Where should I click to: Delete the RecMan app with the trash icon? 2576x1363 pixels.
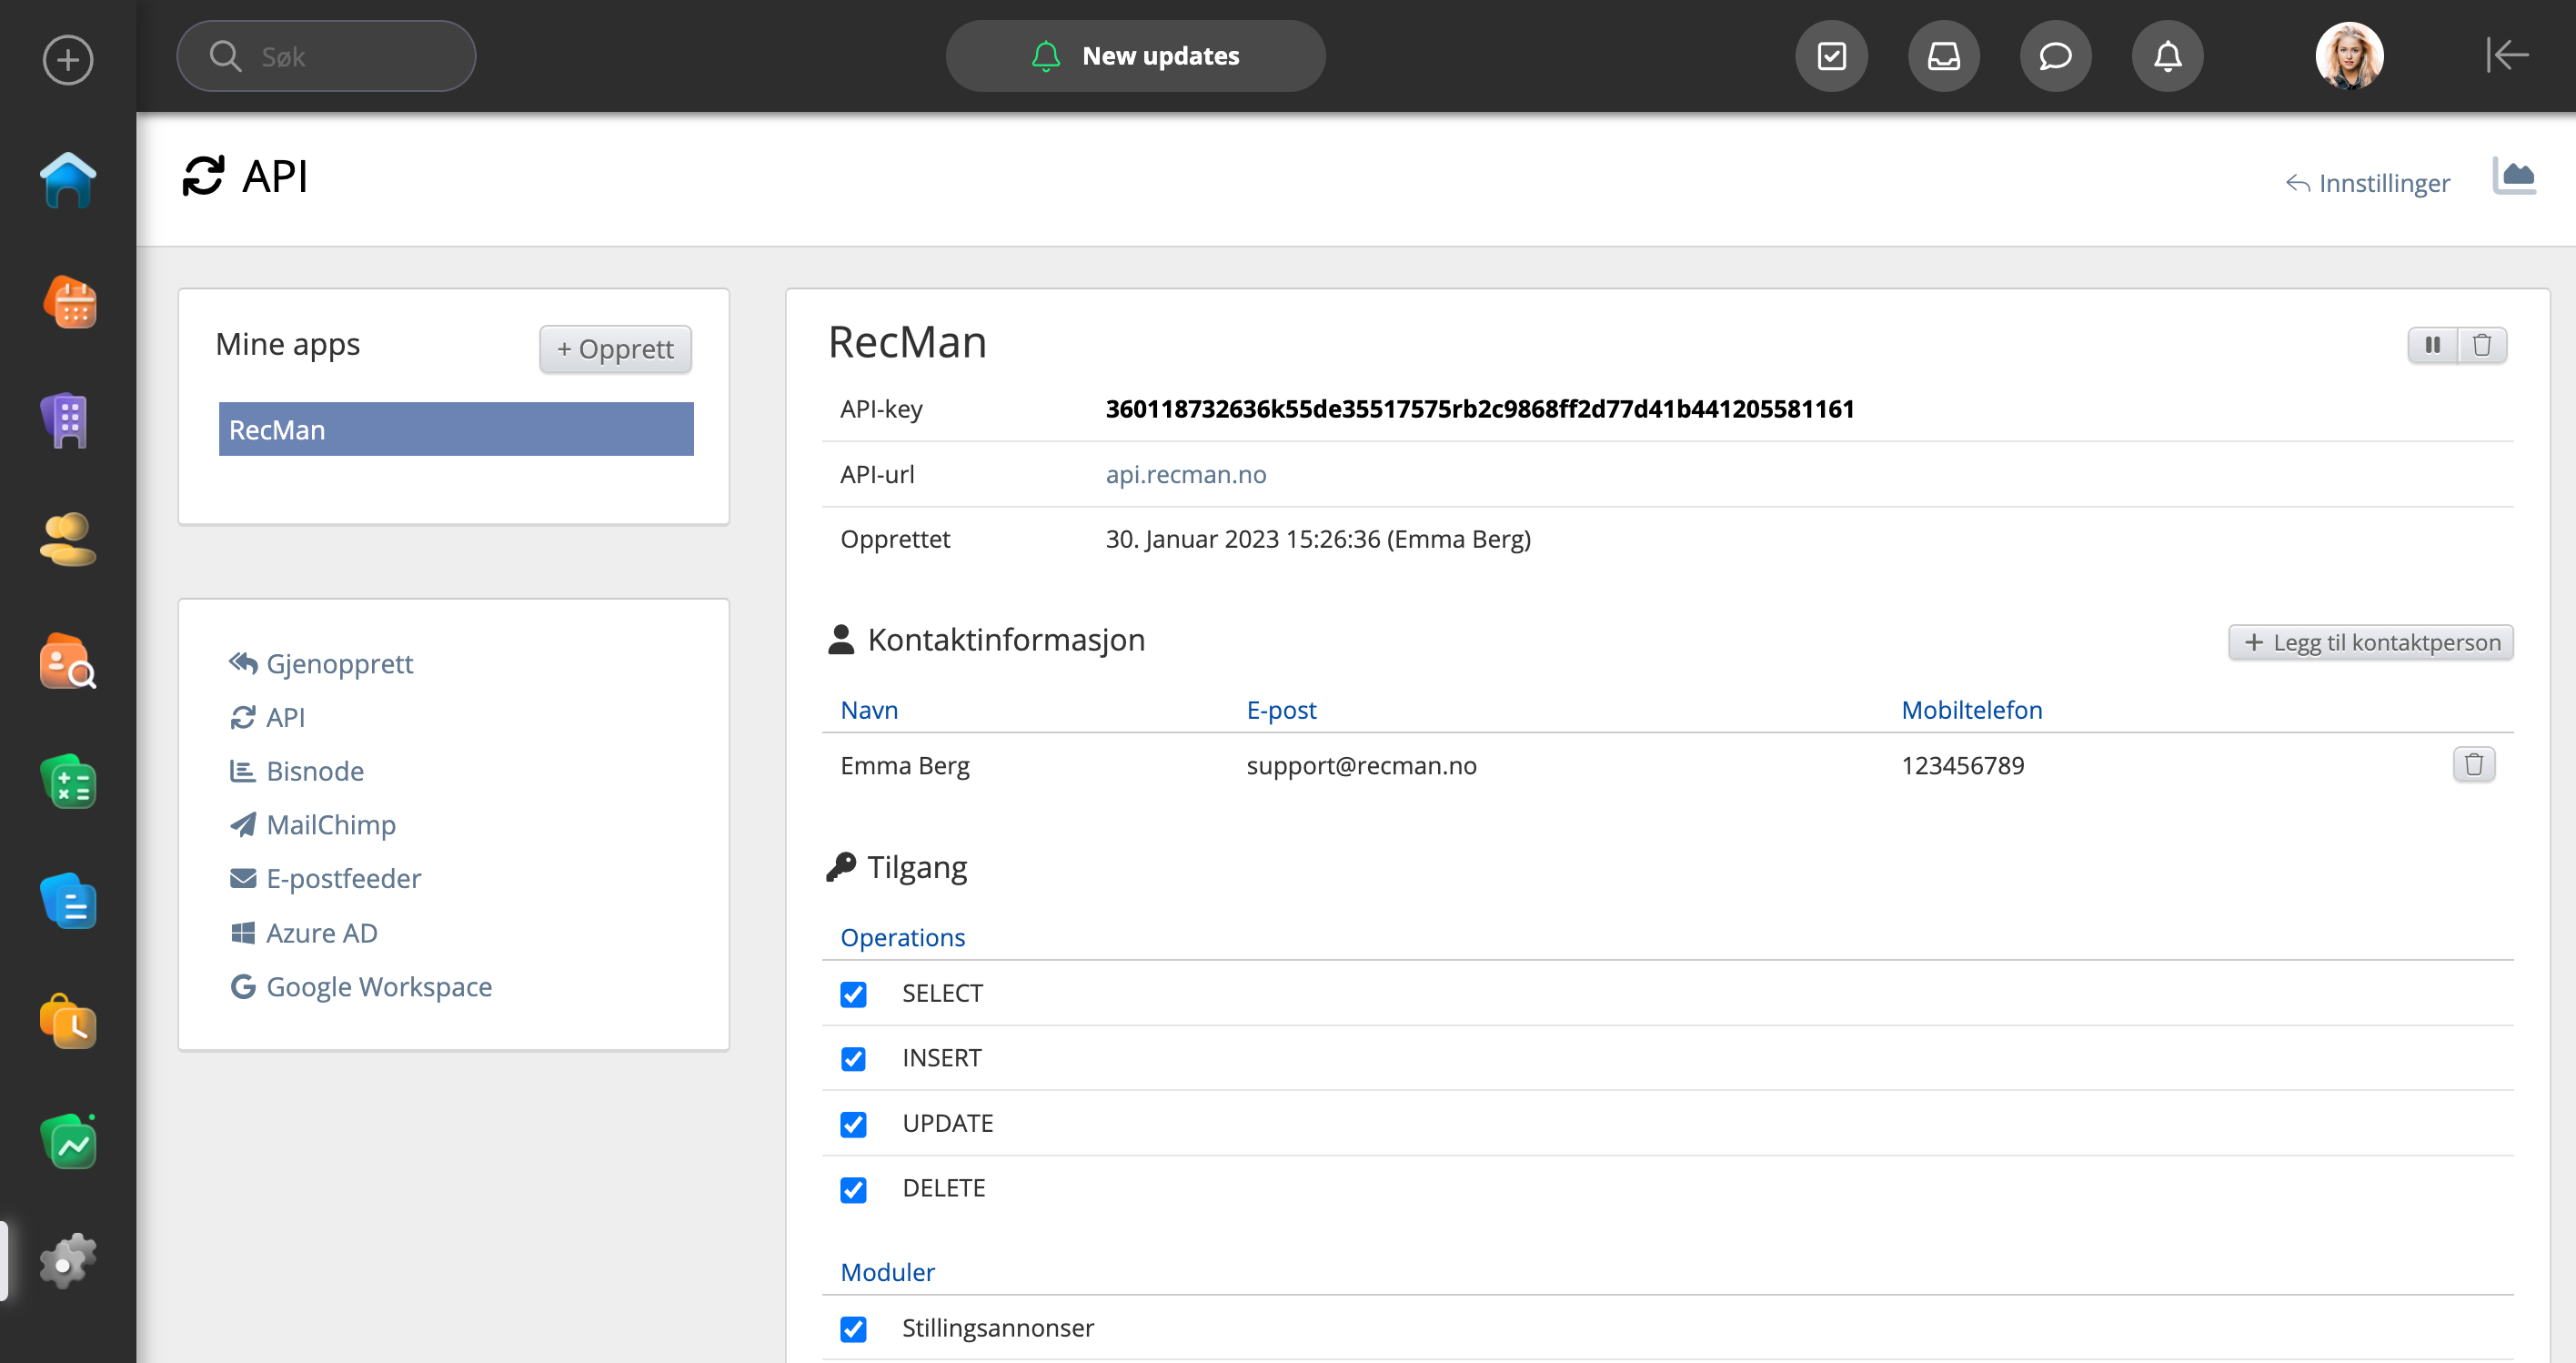(2482, 345)
